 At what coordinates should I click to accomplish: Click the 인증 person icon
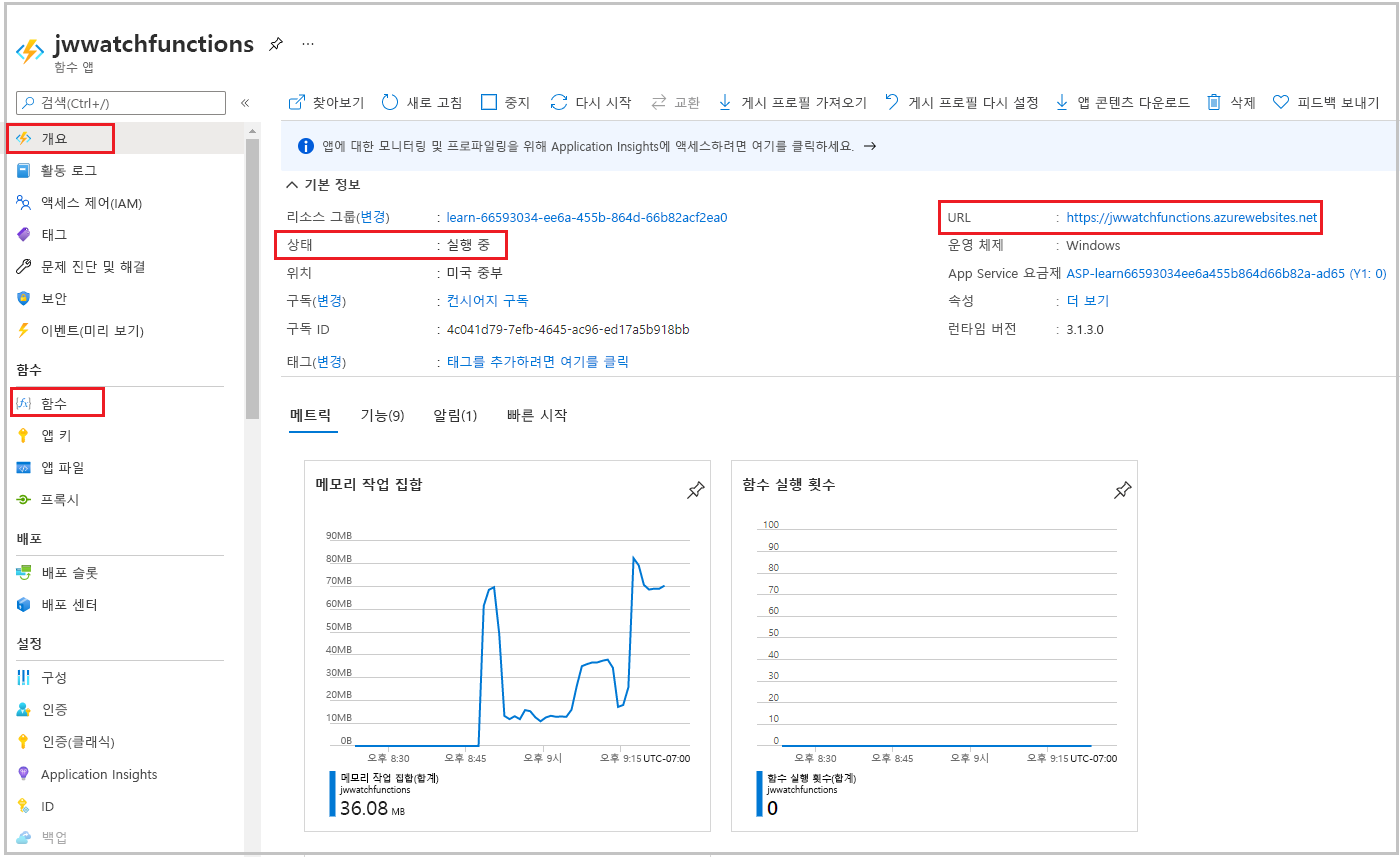point(24,709)
